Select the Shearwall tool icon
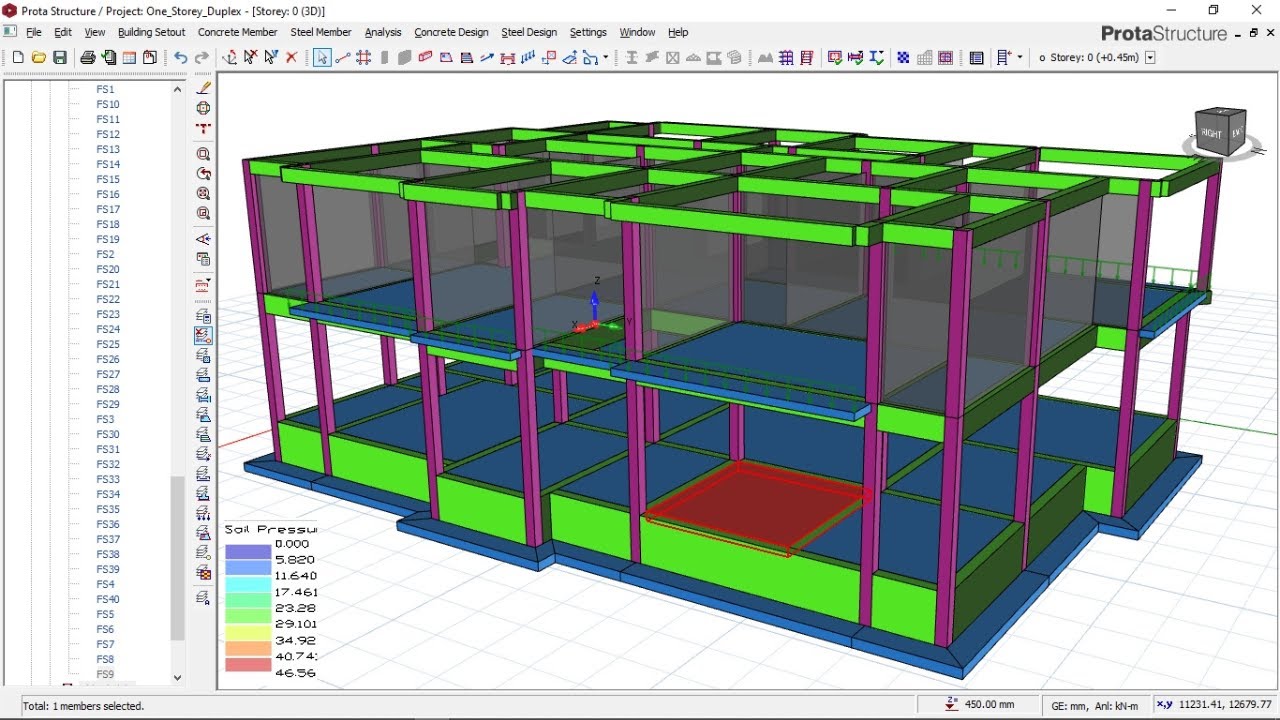 coord(405,58)
